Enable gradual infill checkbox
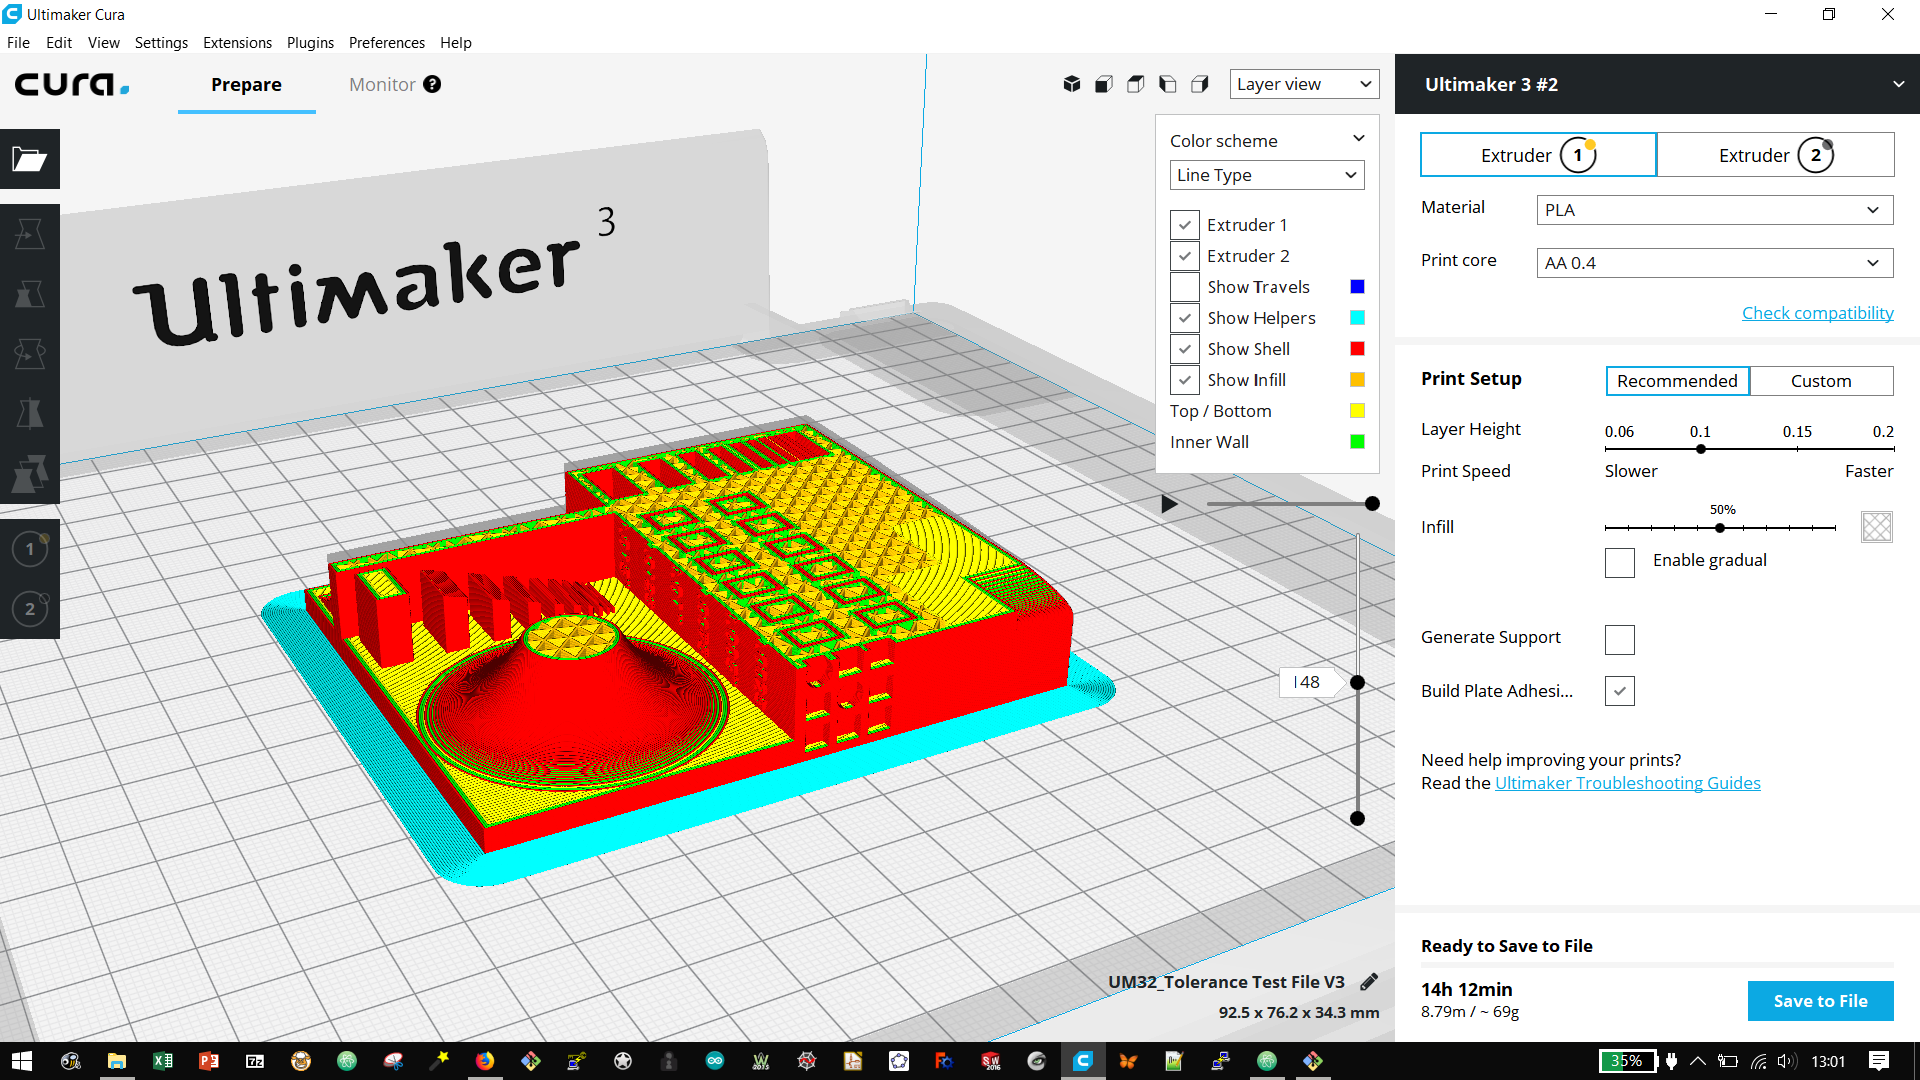This screenshot has height=1080, width=1920. pos(1620,562)
